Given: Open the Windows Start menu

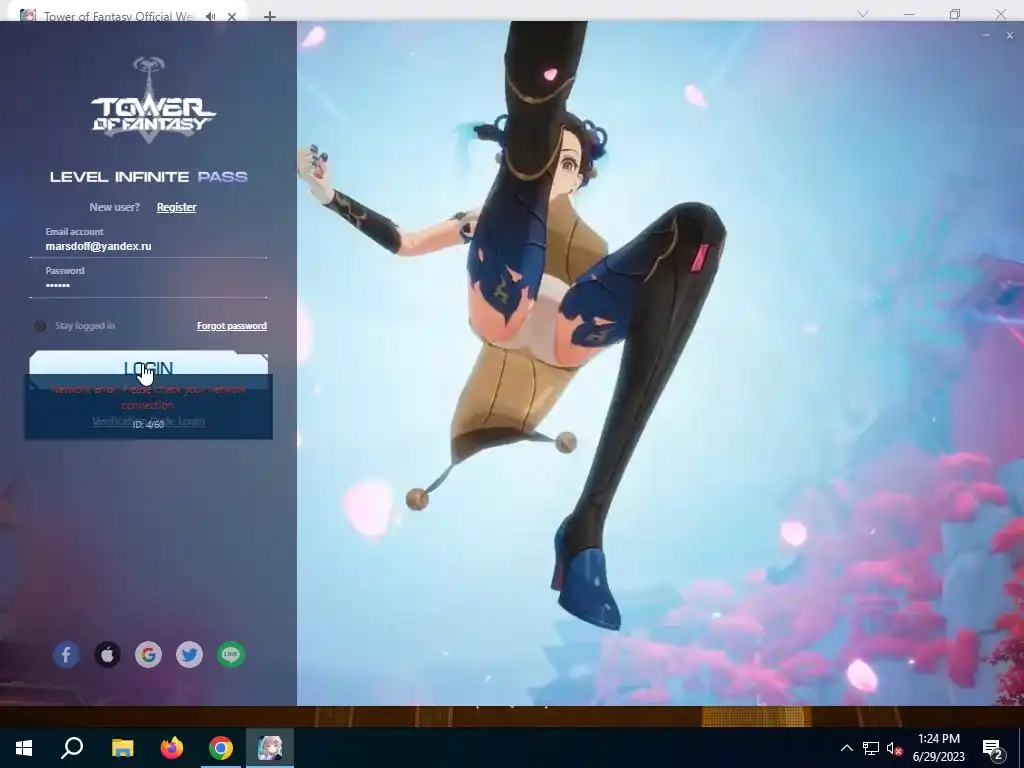Looking at the screenshot, I should click(x=24, y=748).
